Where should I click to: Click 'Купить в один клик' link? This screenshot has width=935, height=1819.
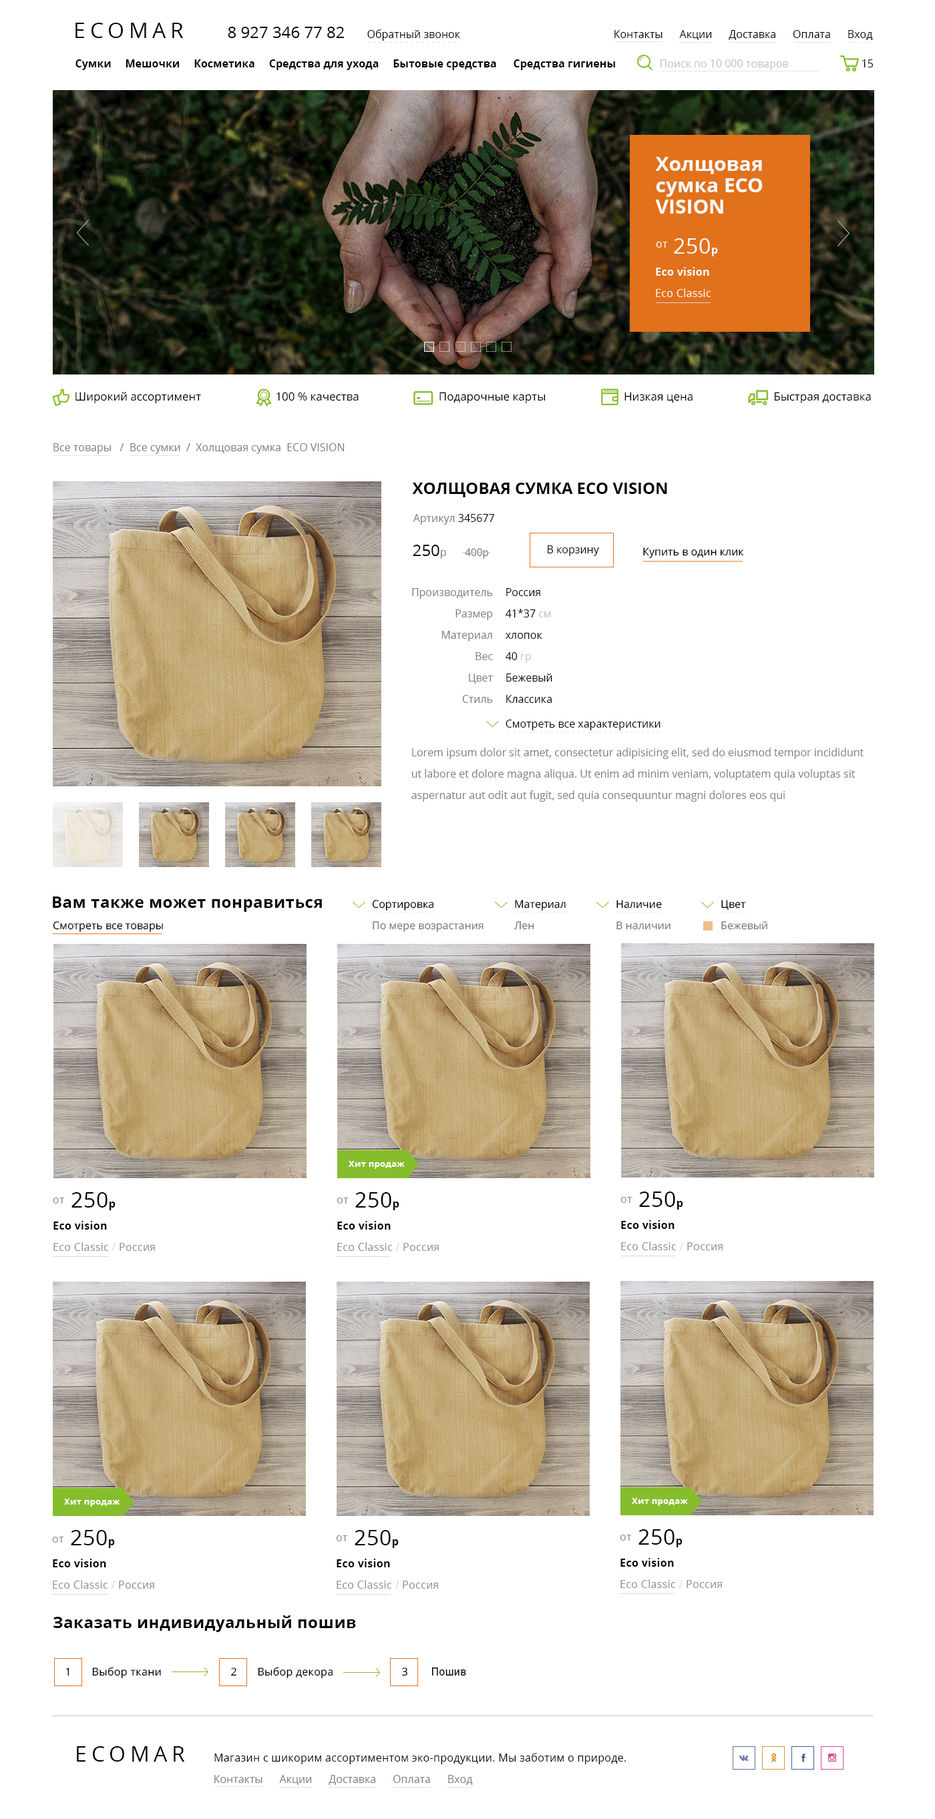coord(693,552)
